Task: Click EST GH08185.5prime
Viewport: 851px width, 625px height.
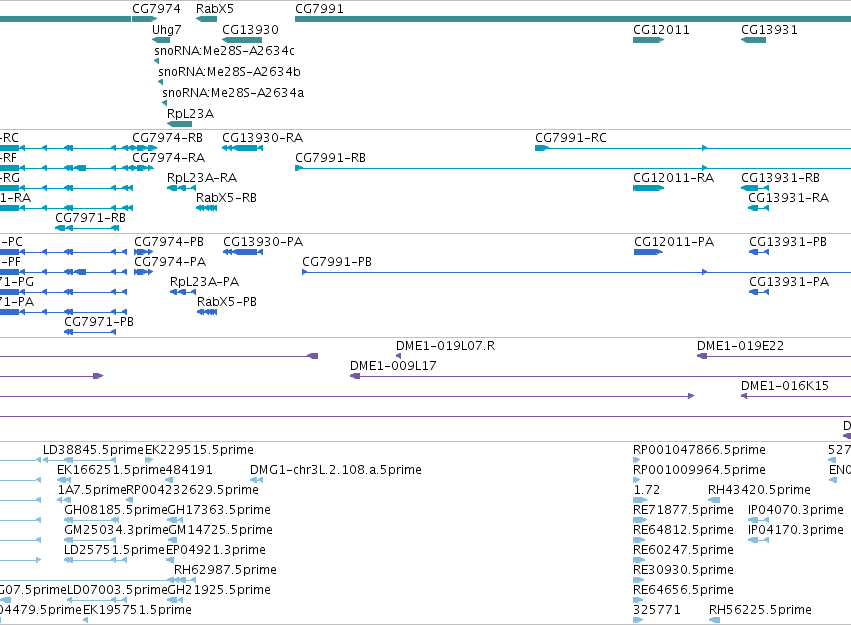Action: [x=116, y=510]
